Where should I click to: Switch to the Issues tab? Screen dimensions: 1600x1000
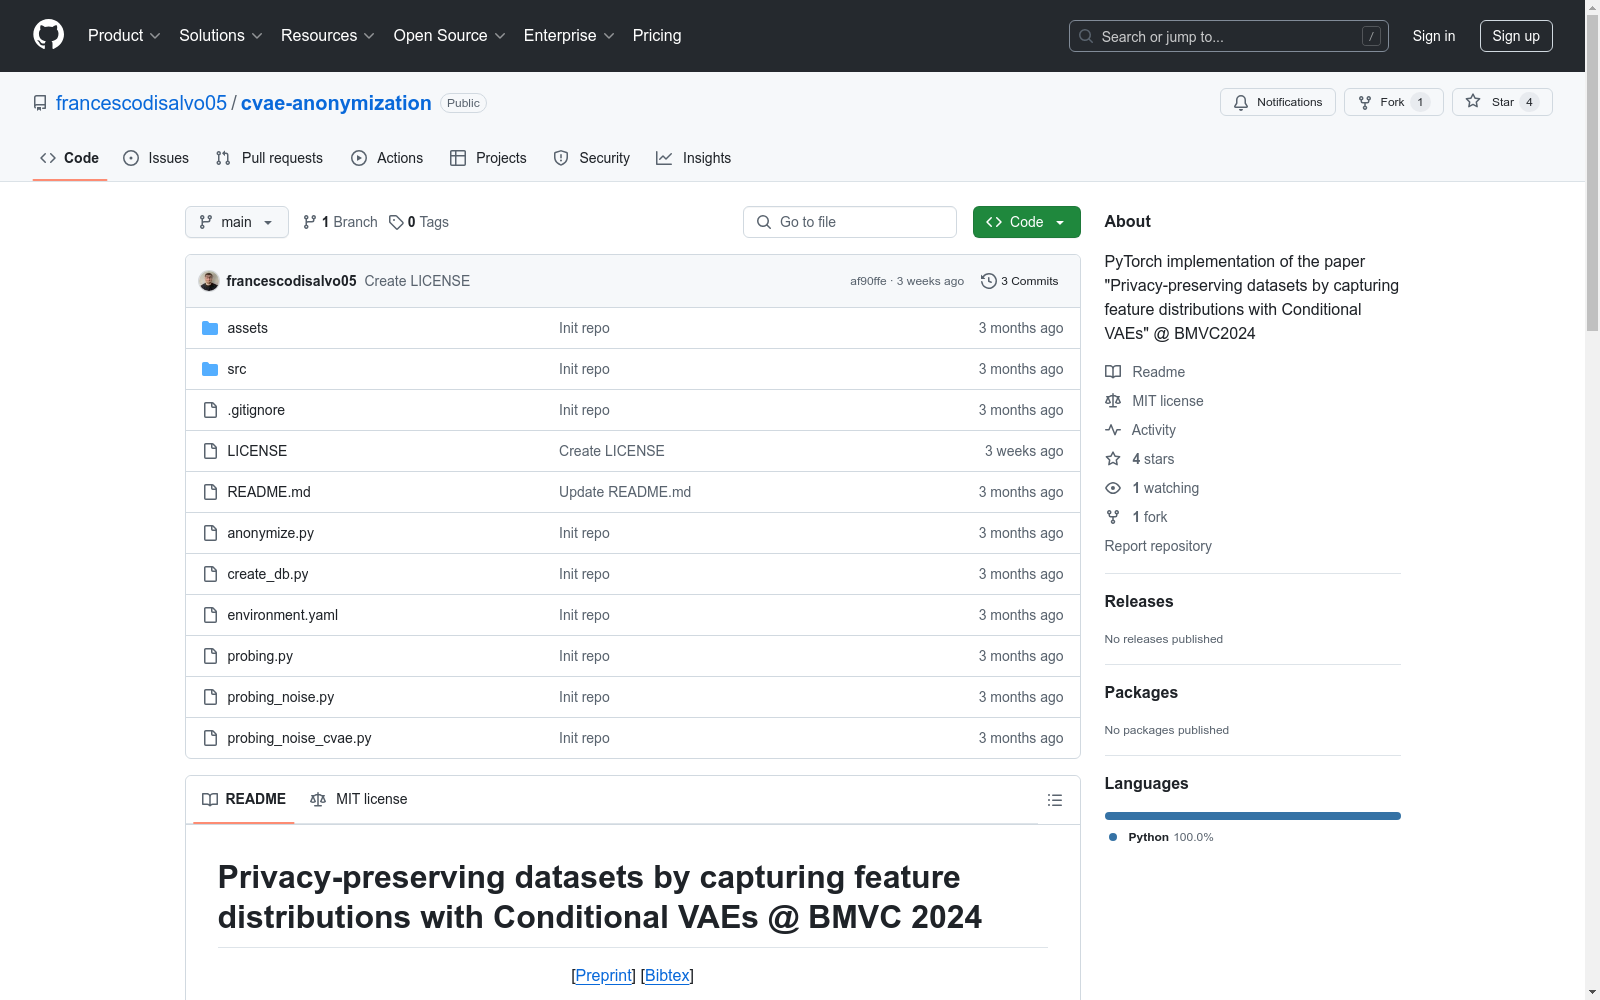click(156, 158)
